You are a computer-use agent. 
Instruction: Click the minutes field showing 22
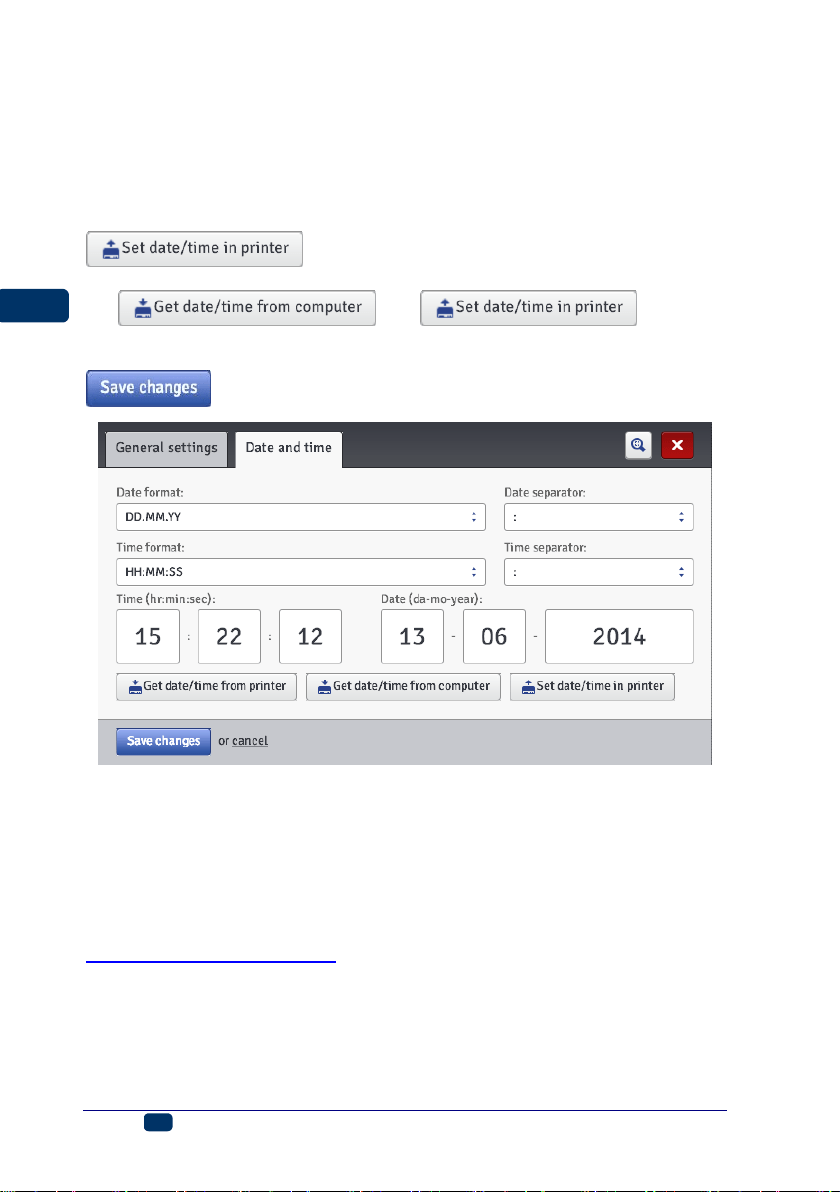(229, 636)
